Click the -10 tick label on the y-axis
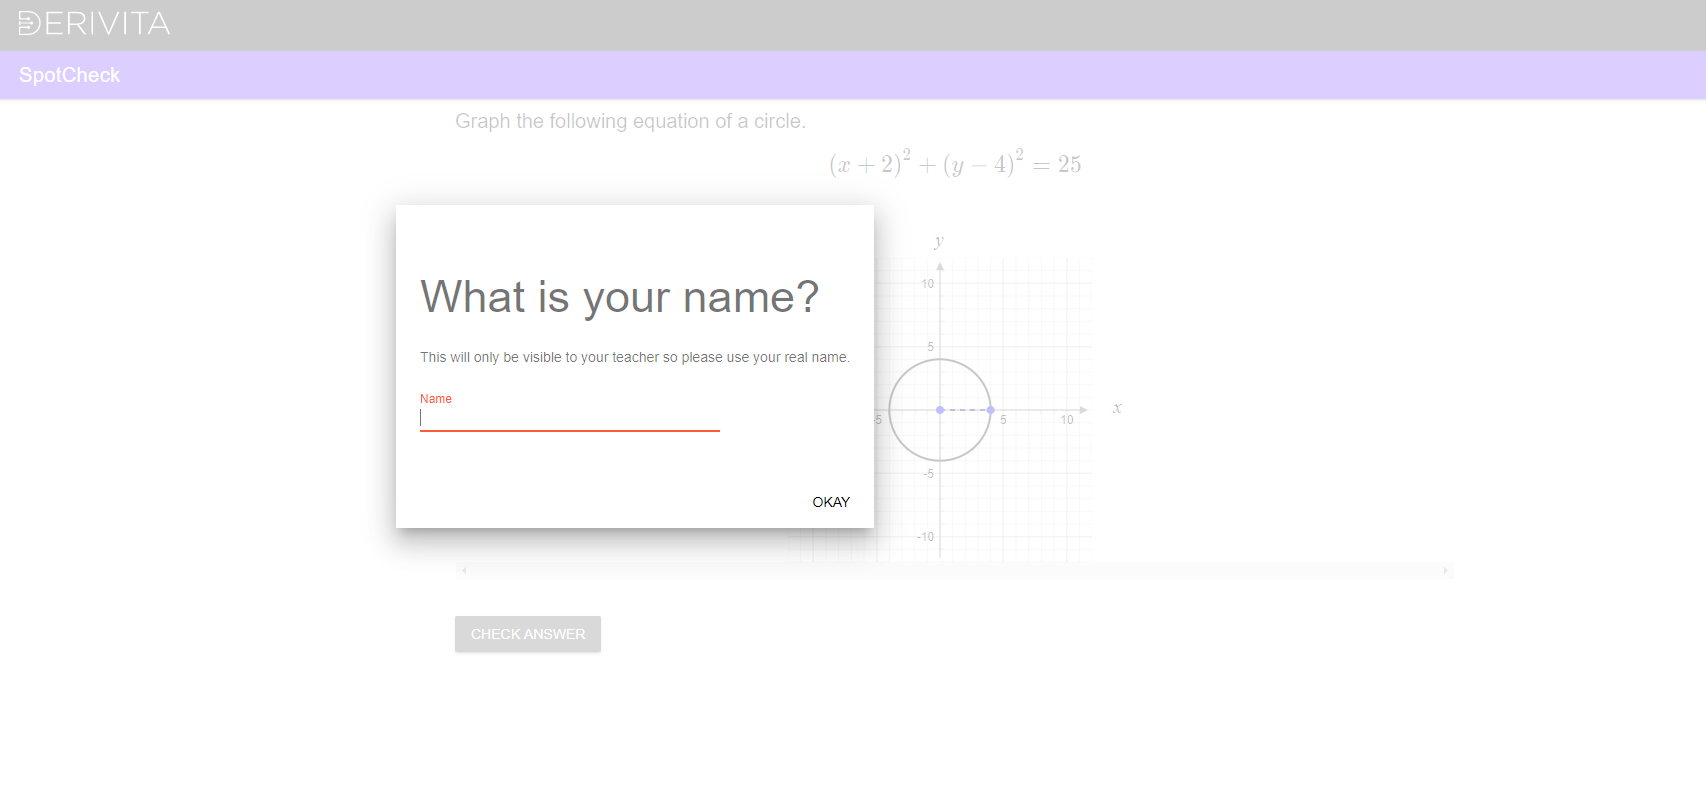 click(x=926, y=537)
